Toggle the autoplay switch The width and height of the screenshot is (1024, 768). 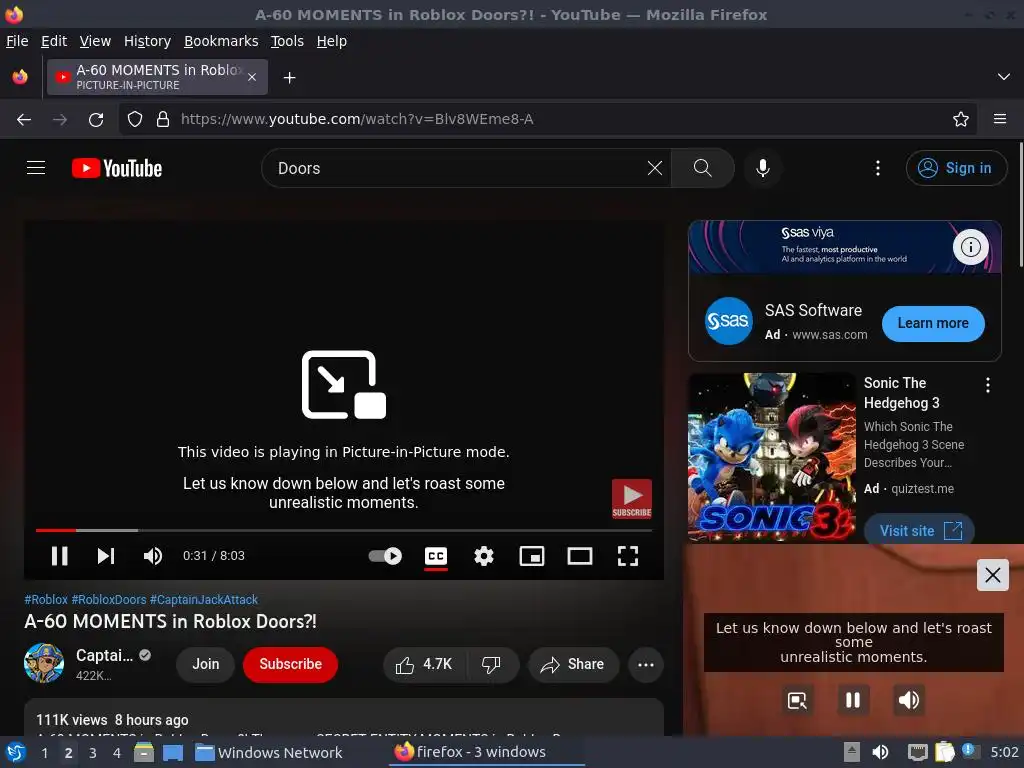[x=385, y=556]
